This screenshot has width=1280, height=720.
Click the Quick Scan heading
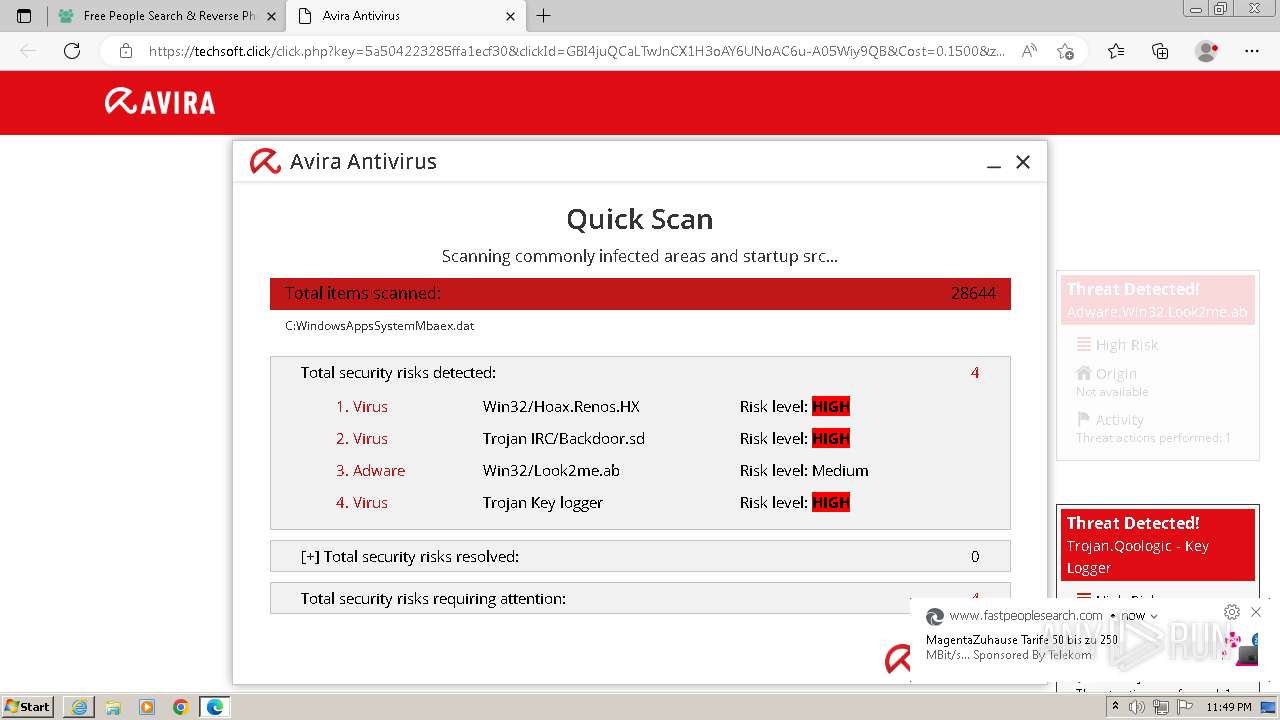pos(640,219)
